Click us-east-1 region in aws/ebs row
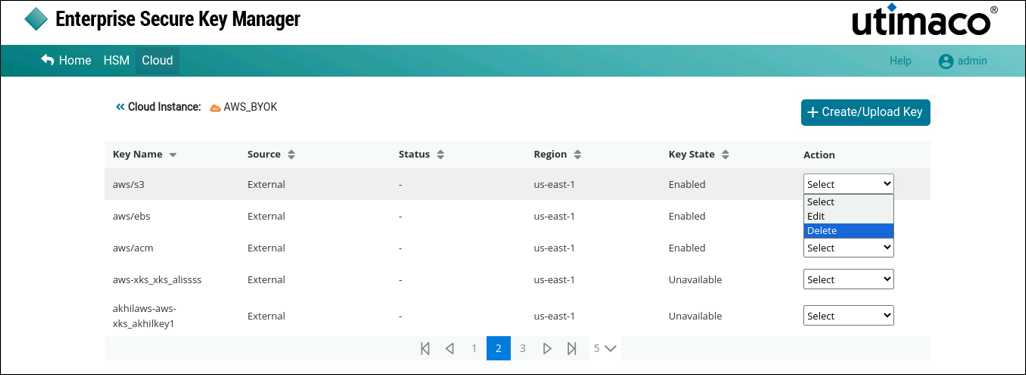This screenshot has width=1026, height=375. coord(554,216)
